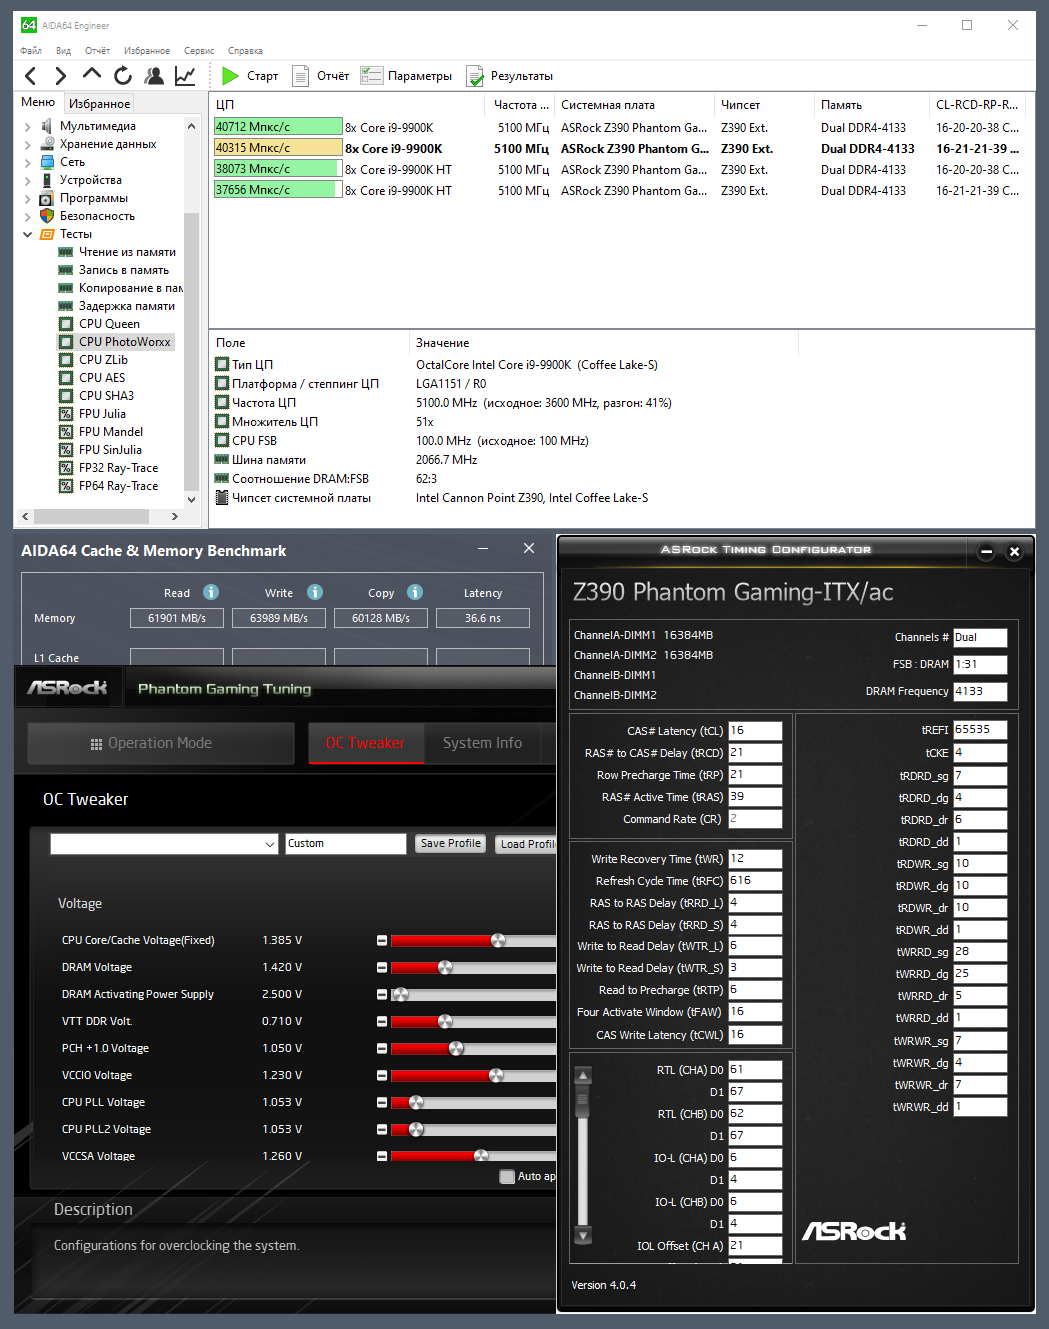Expand the Мультимедиа tree node
The height and width of the screenshot is (1329, 1049).
(27, 127)
